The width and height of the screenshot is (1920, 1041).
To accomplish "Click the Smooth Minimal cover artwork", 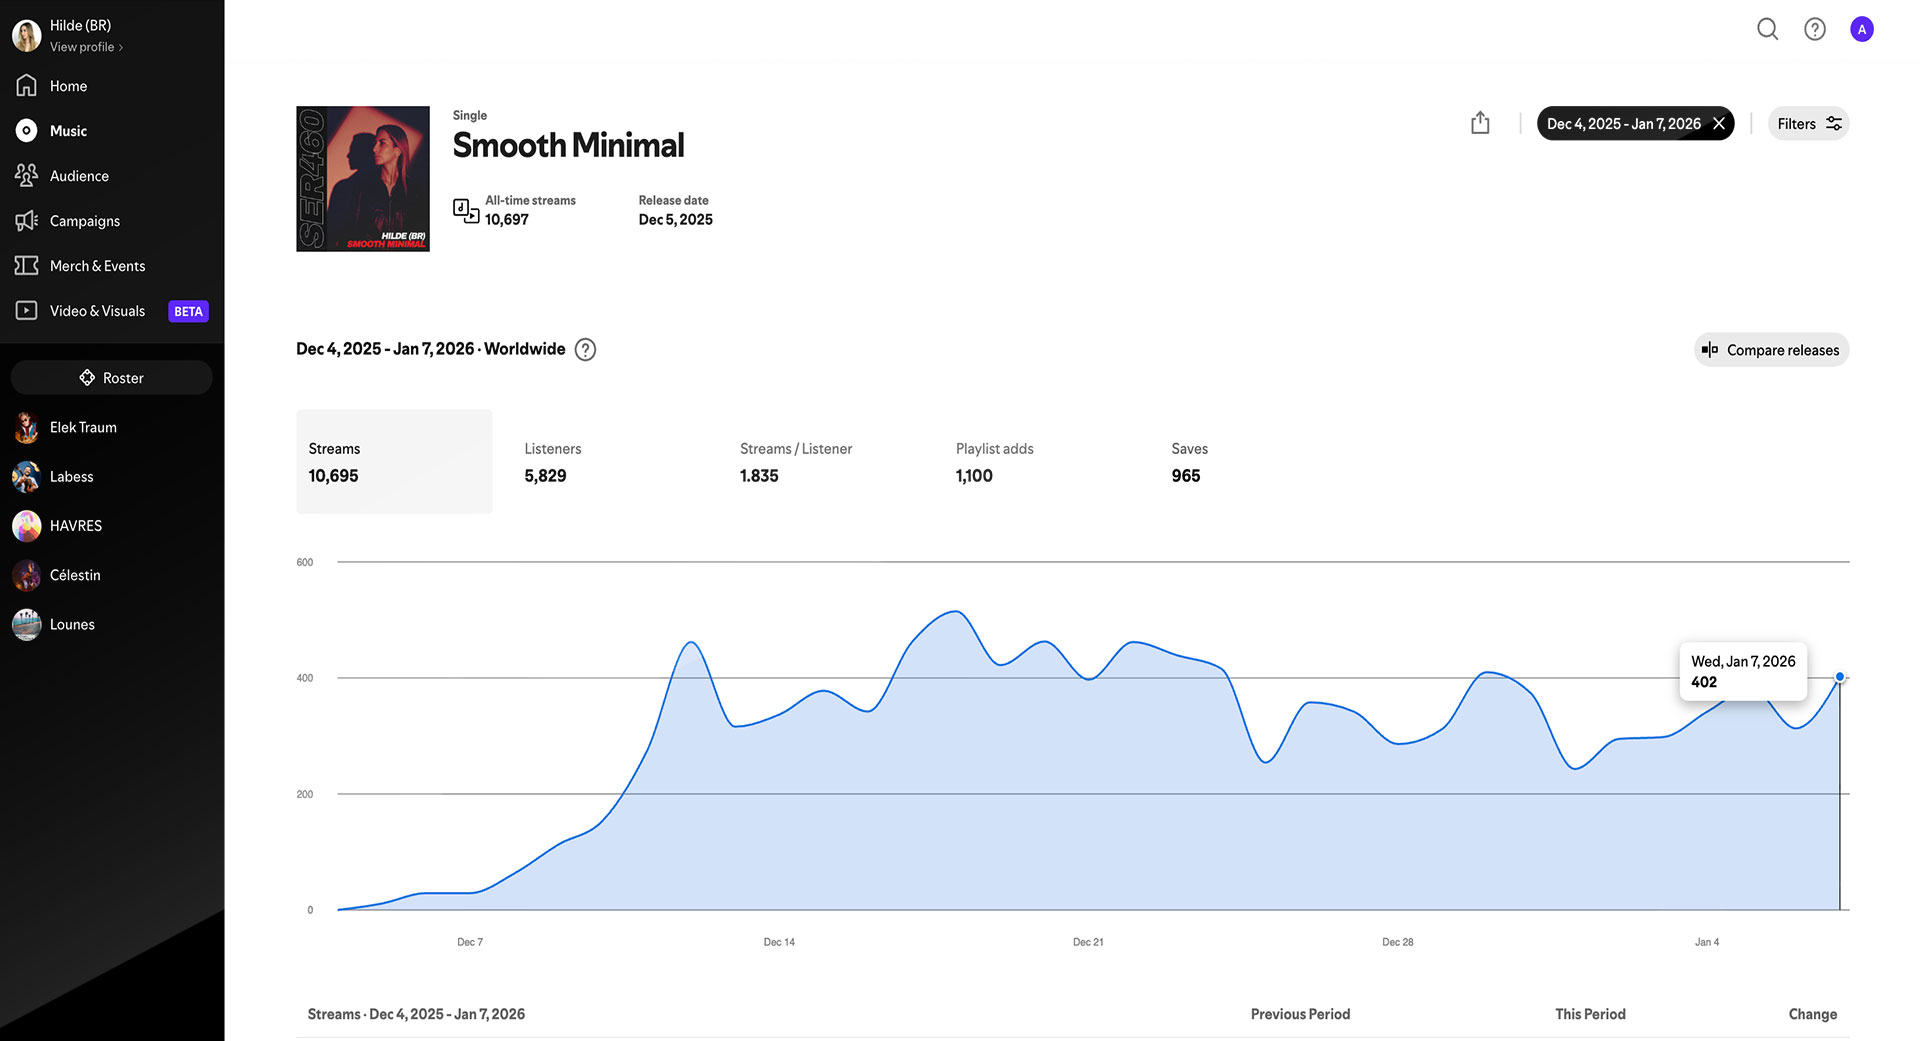I will (363, 179).
